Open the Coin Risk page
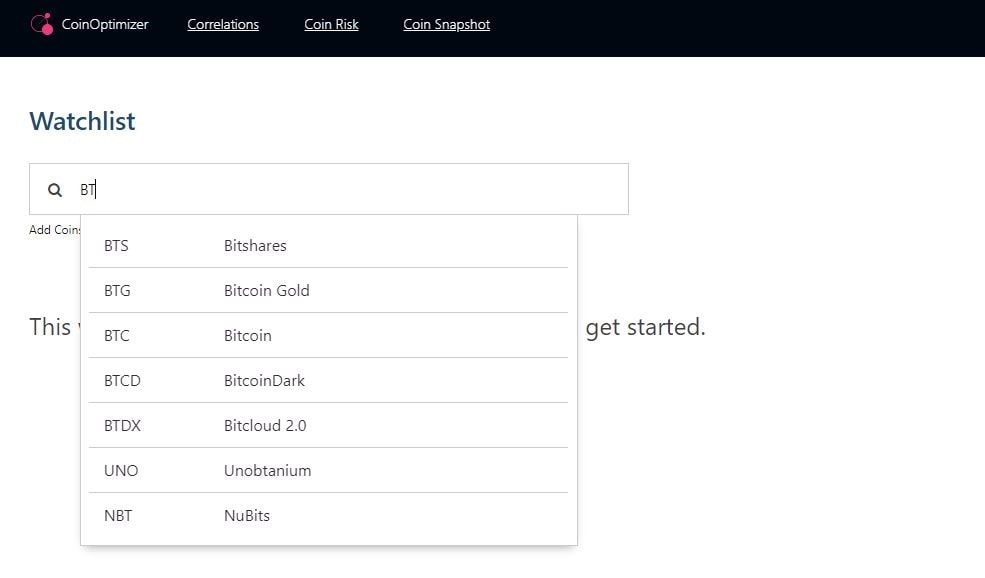The image size is (985, 578). click(331, 24)
